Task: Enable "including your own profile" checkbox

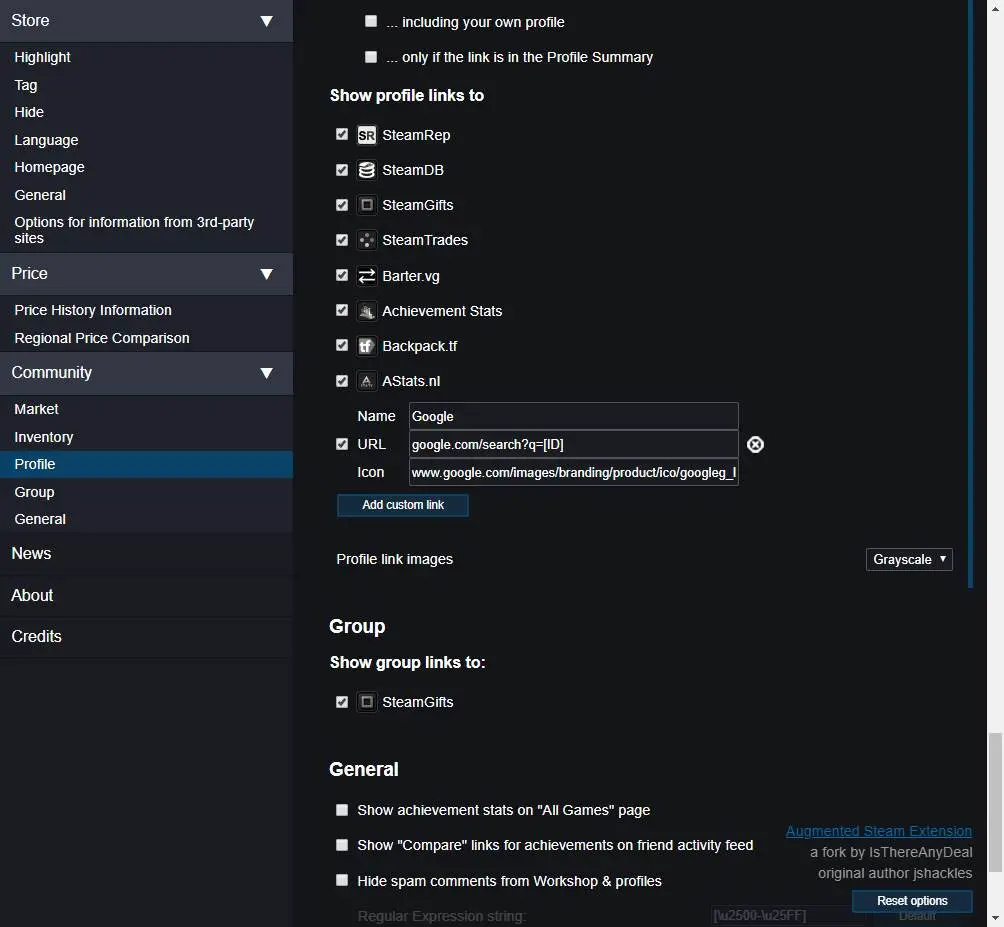Action: point(371,21)
